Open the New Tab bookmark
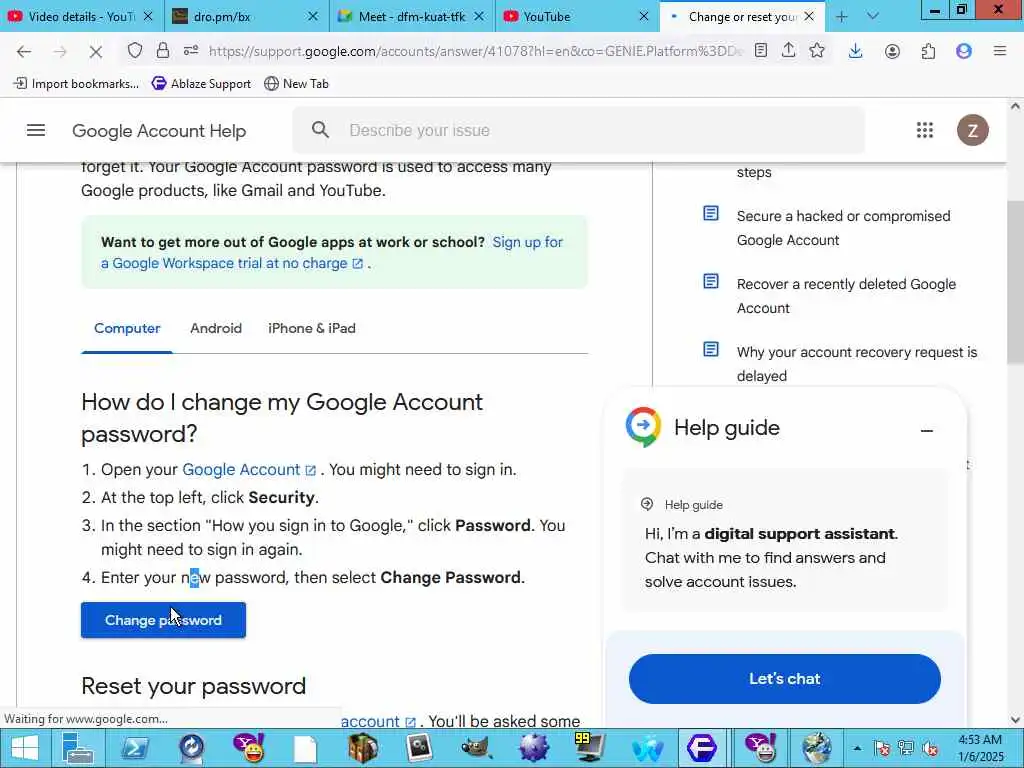1024x768 pixels. [296, 84]
